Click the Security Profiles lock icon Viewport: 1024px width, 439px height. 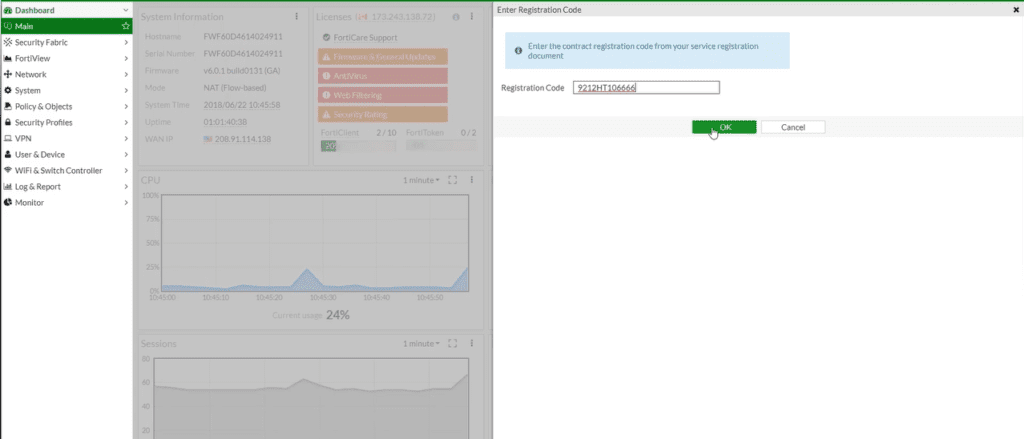8,122
